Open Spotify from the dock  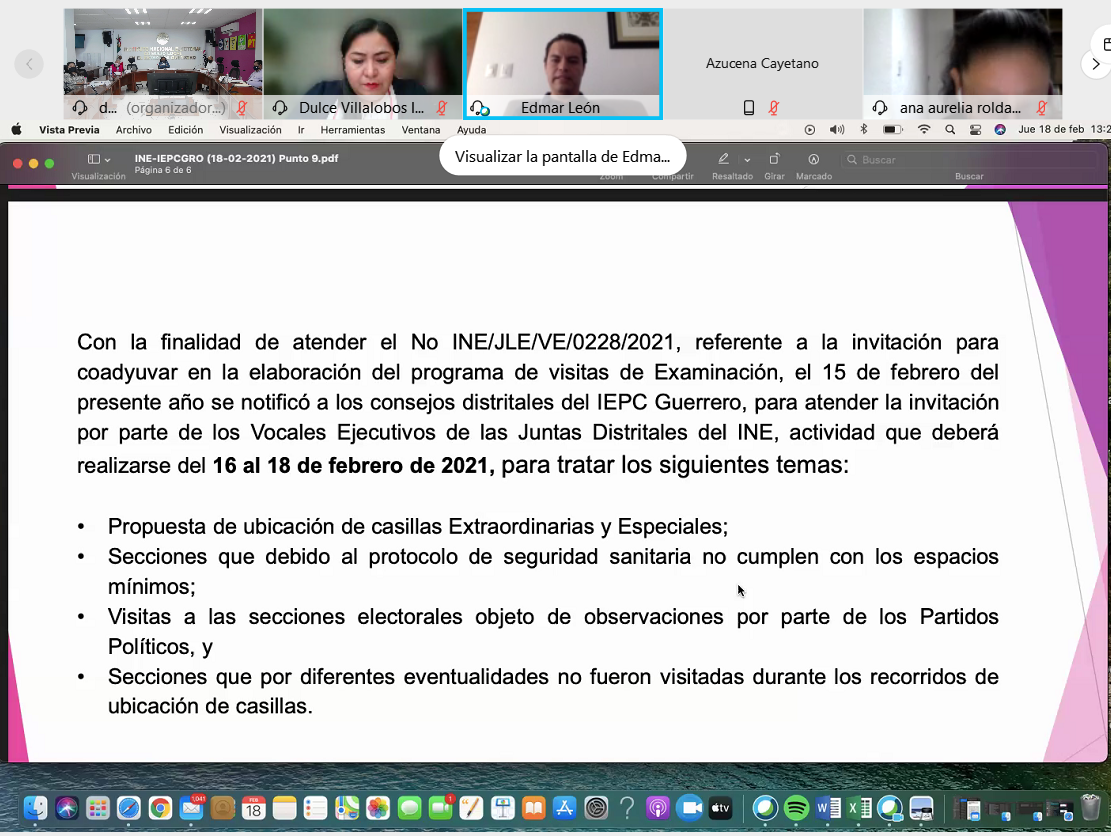pyautogui.click(x=796, y=808)
